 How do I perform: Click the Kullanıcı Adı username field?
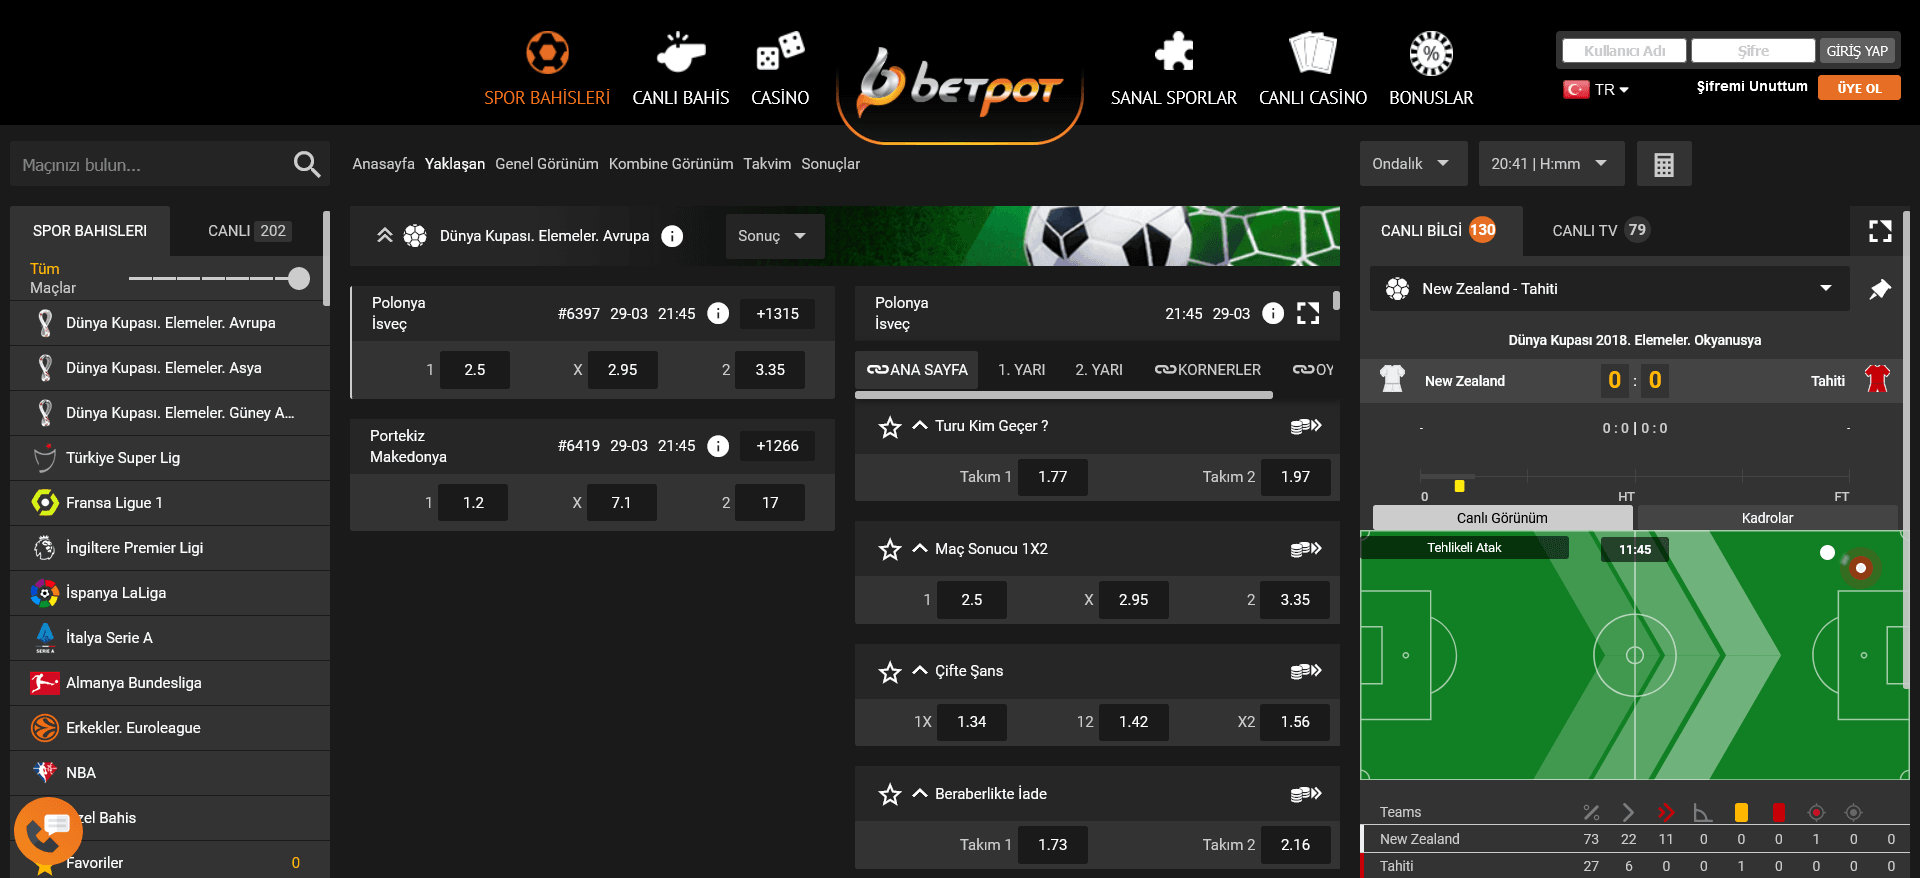1624,51
